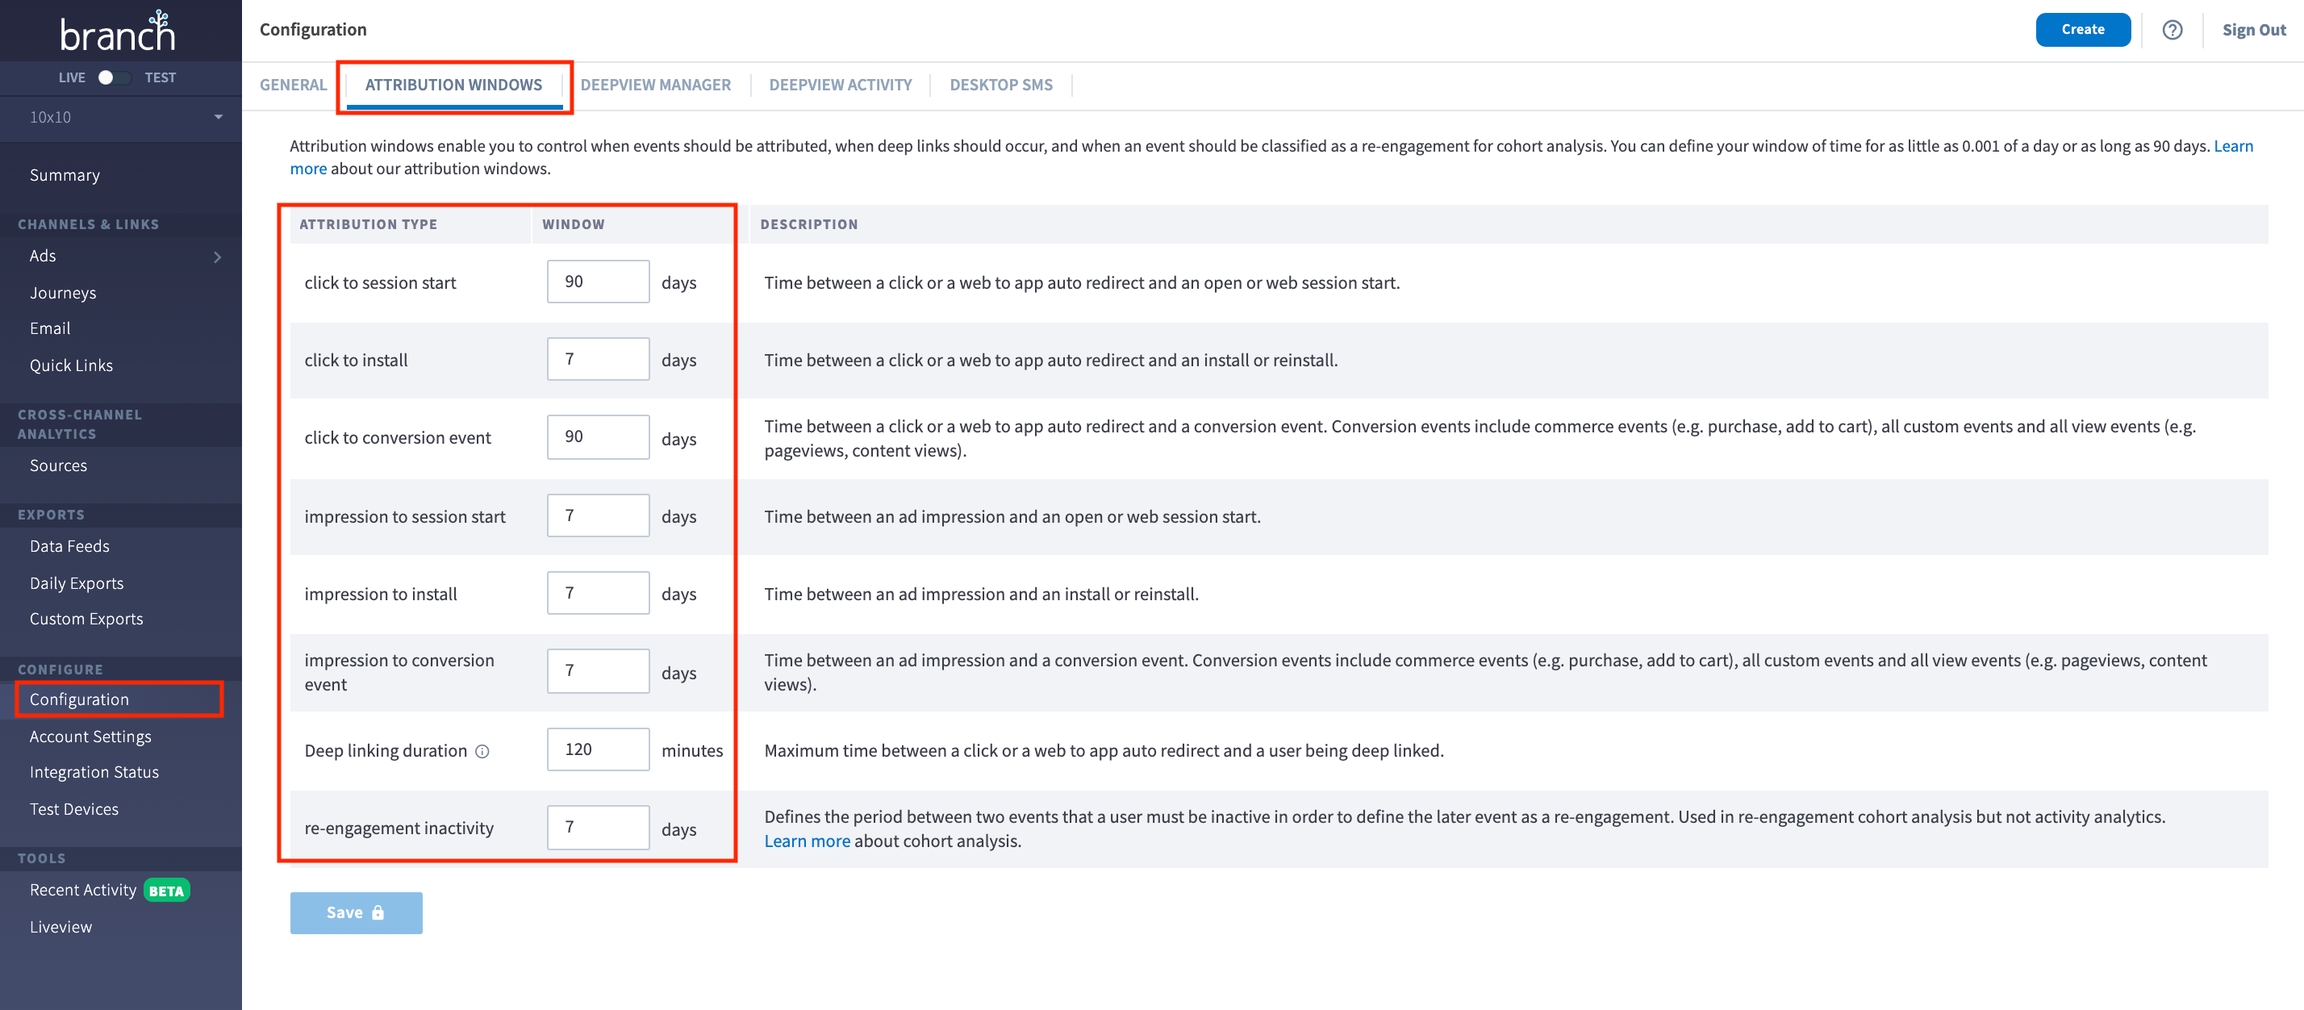Click the click to install window field
The image size is (2304, 1010).
click(x=597, y=360)
